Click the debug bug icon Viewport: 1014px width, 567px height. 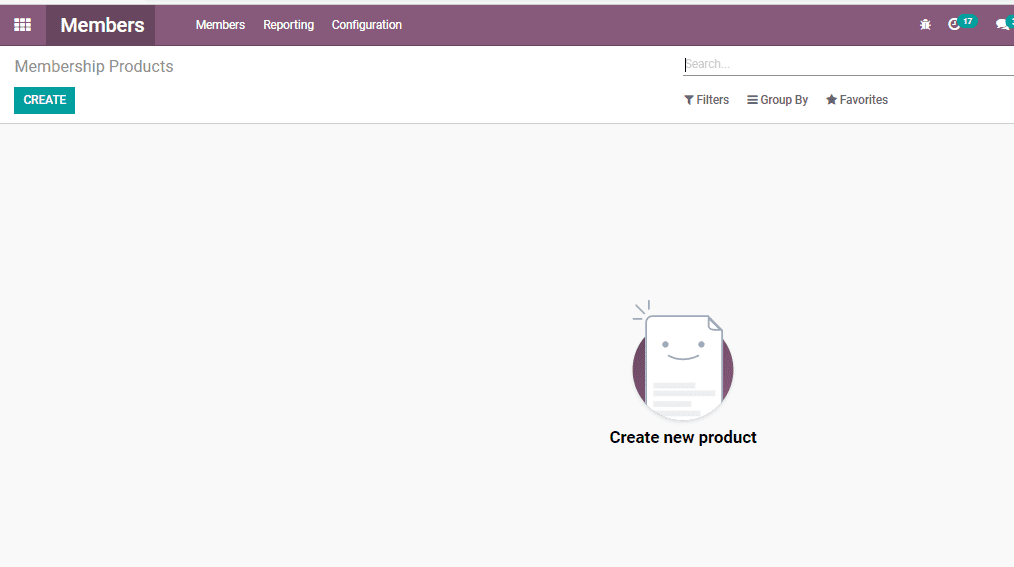pyautogui.click(x=925, y=25)
